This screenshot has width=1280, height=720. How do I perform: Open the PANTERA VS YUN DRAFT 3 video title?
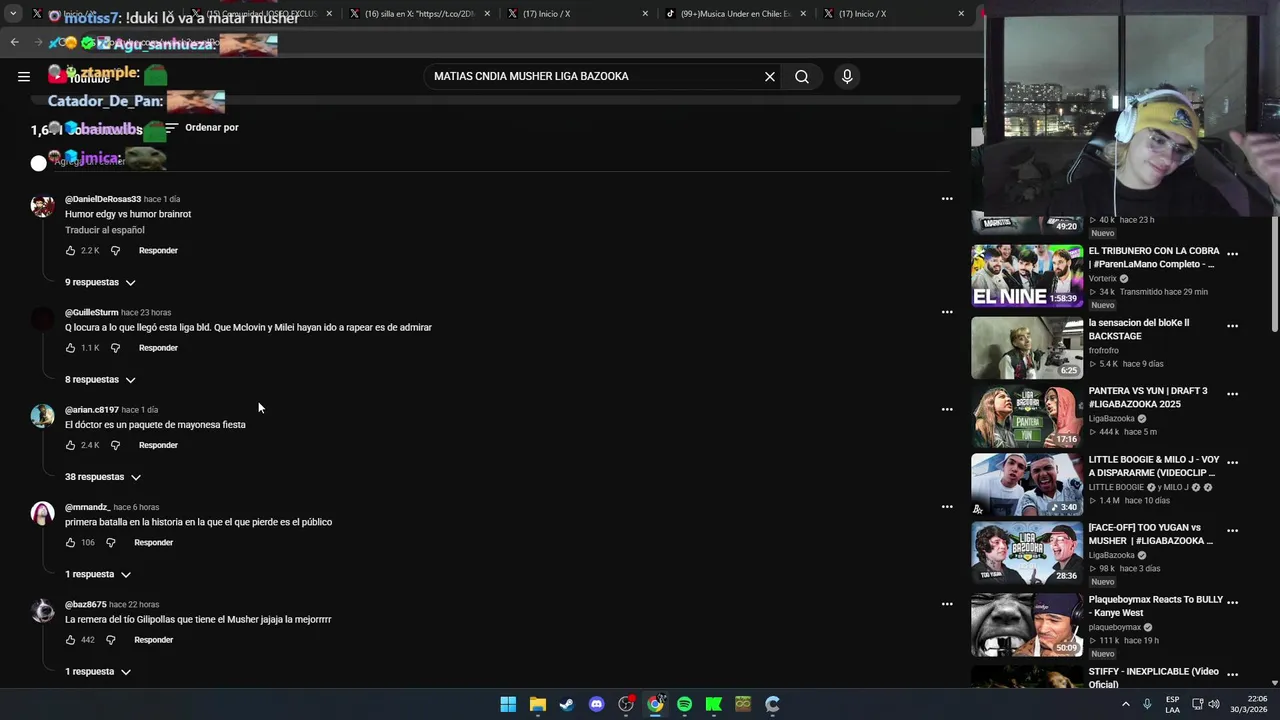(x=1148, y=397)
